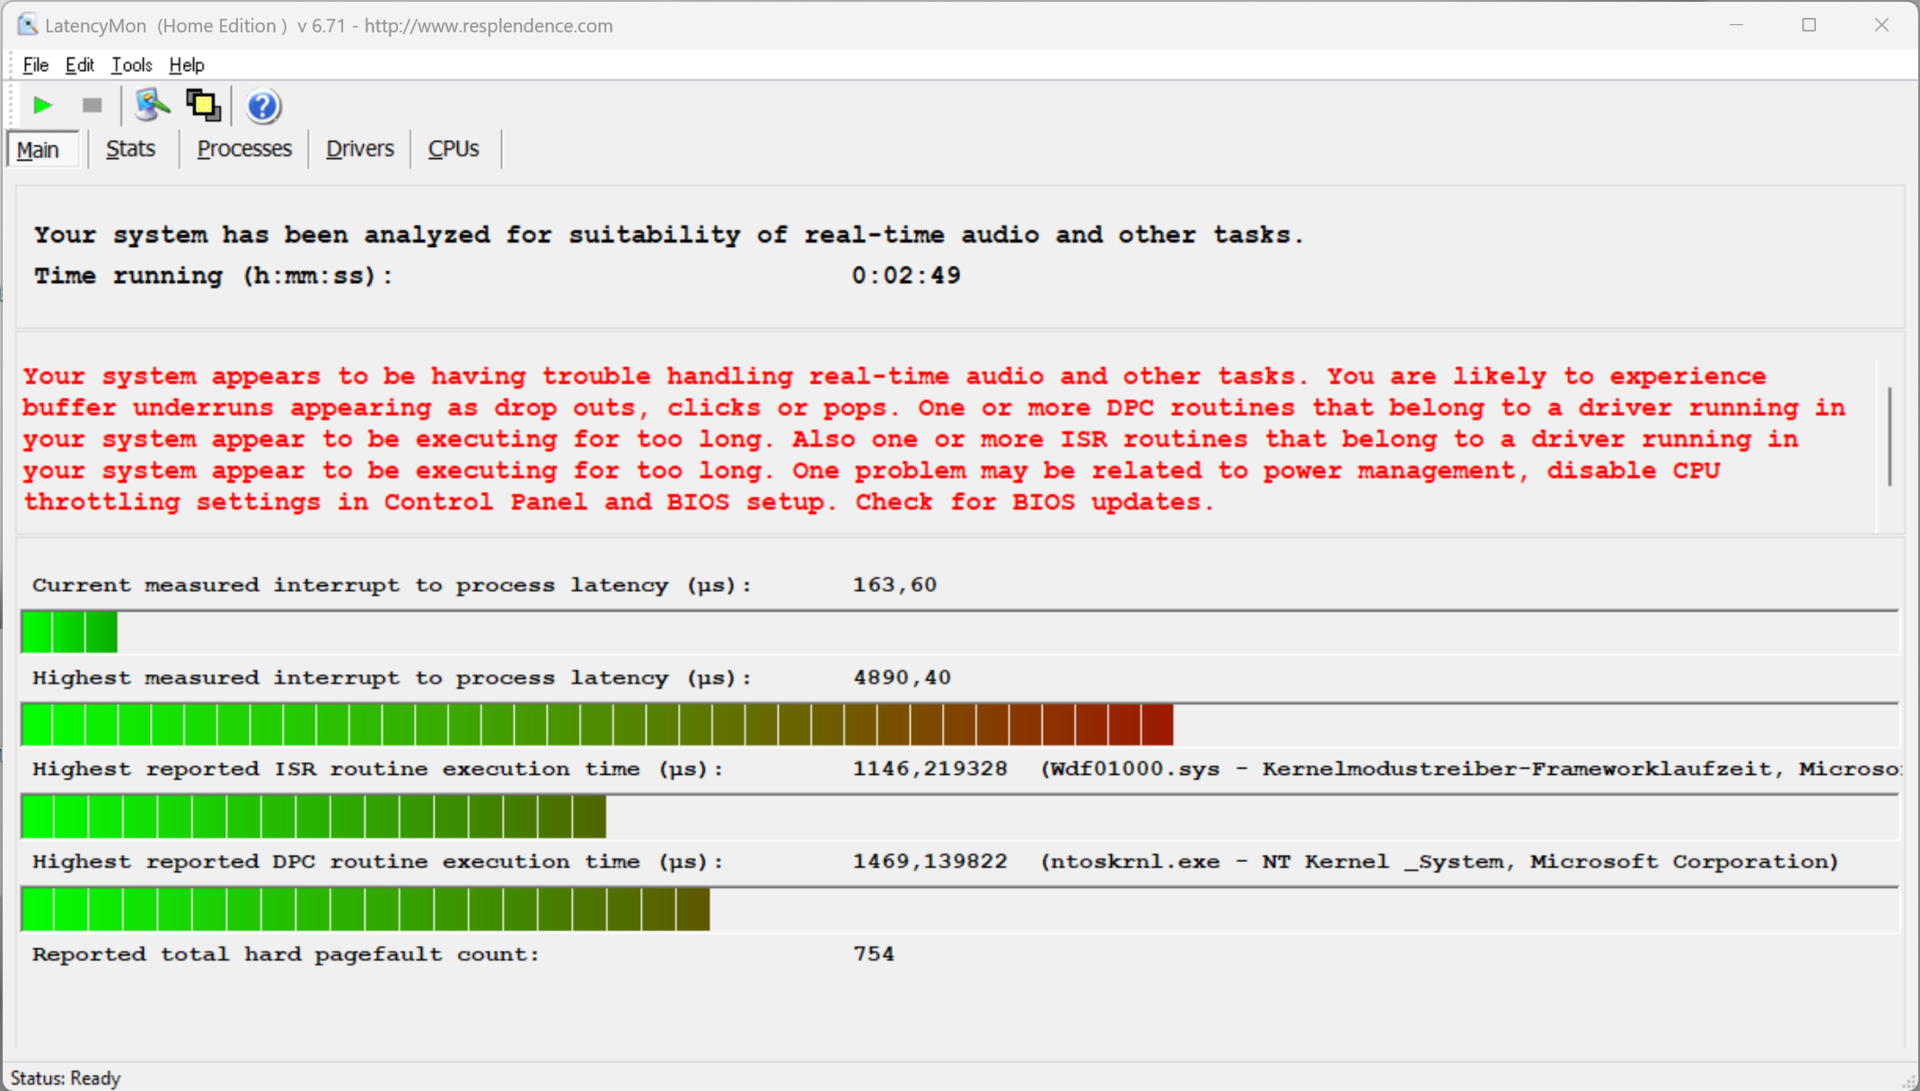Maximize the LatencyMon window
The width and height of the screenshot is (1920, 1091).
click(1808, 25)
